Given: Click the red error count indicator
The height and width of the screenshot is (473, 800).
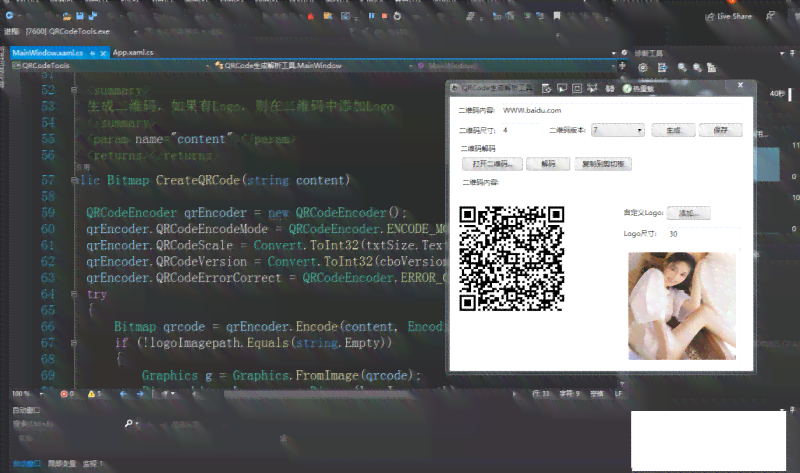Looking at the screenshot, I should (x=67, y=394).
